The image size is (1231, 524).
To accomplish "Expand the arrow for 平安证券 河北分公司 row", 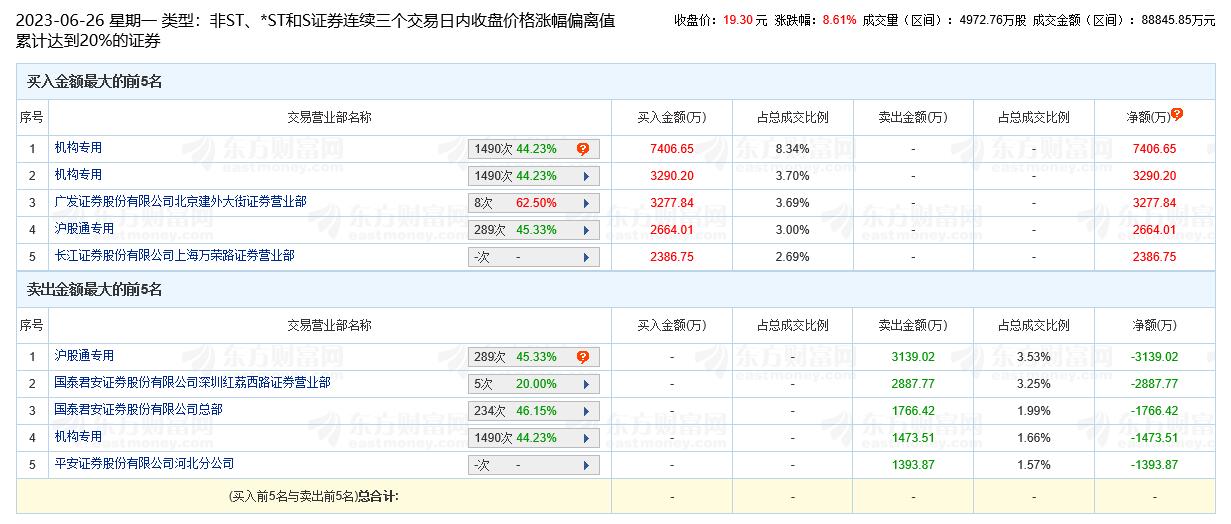I will 585,465.
